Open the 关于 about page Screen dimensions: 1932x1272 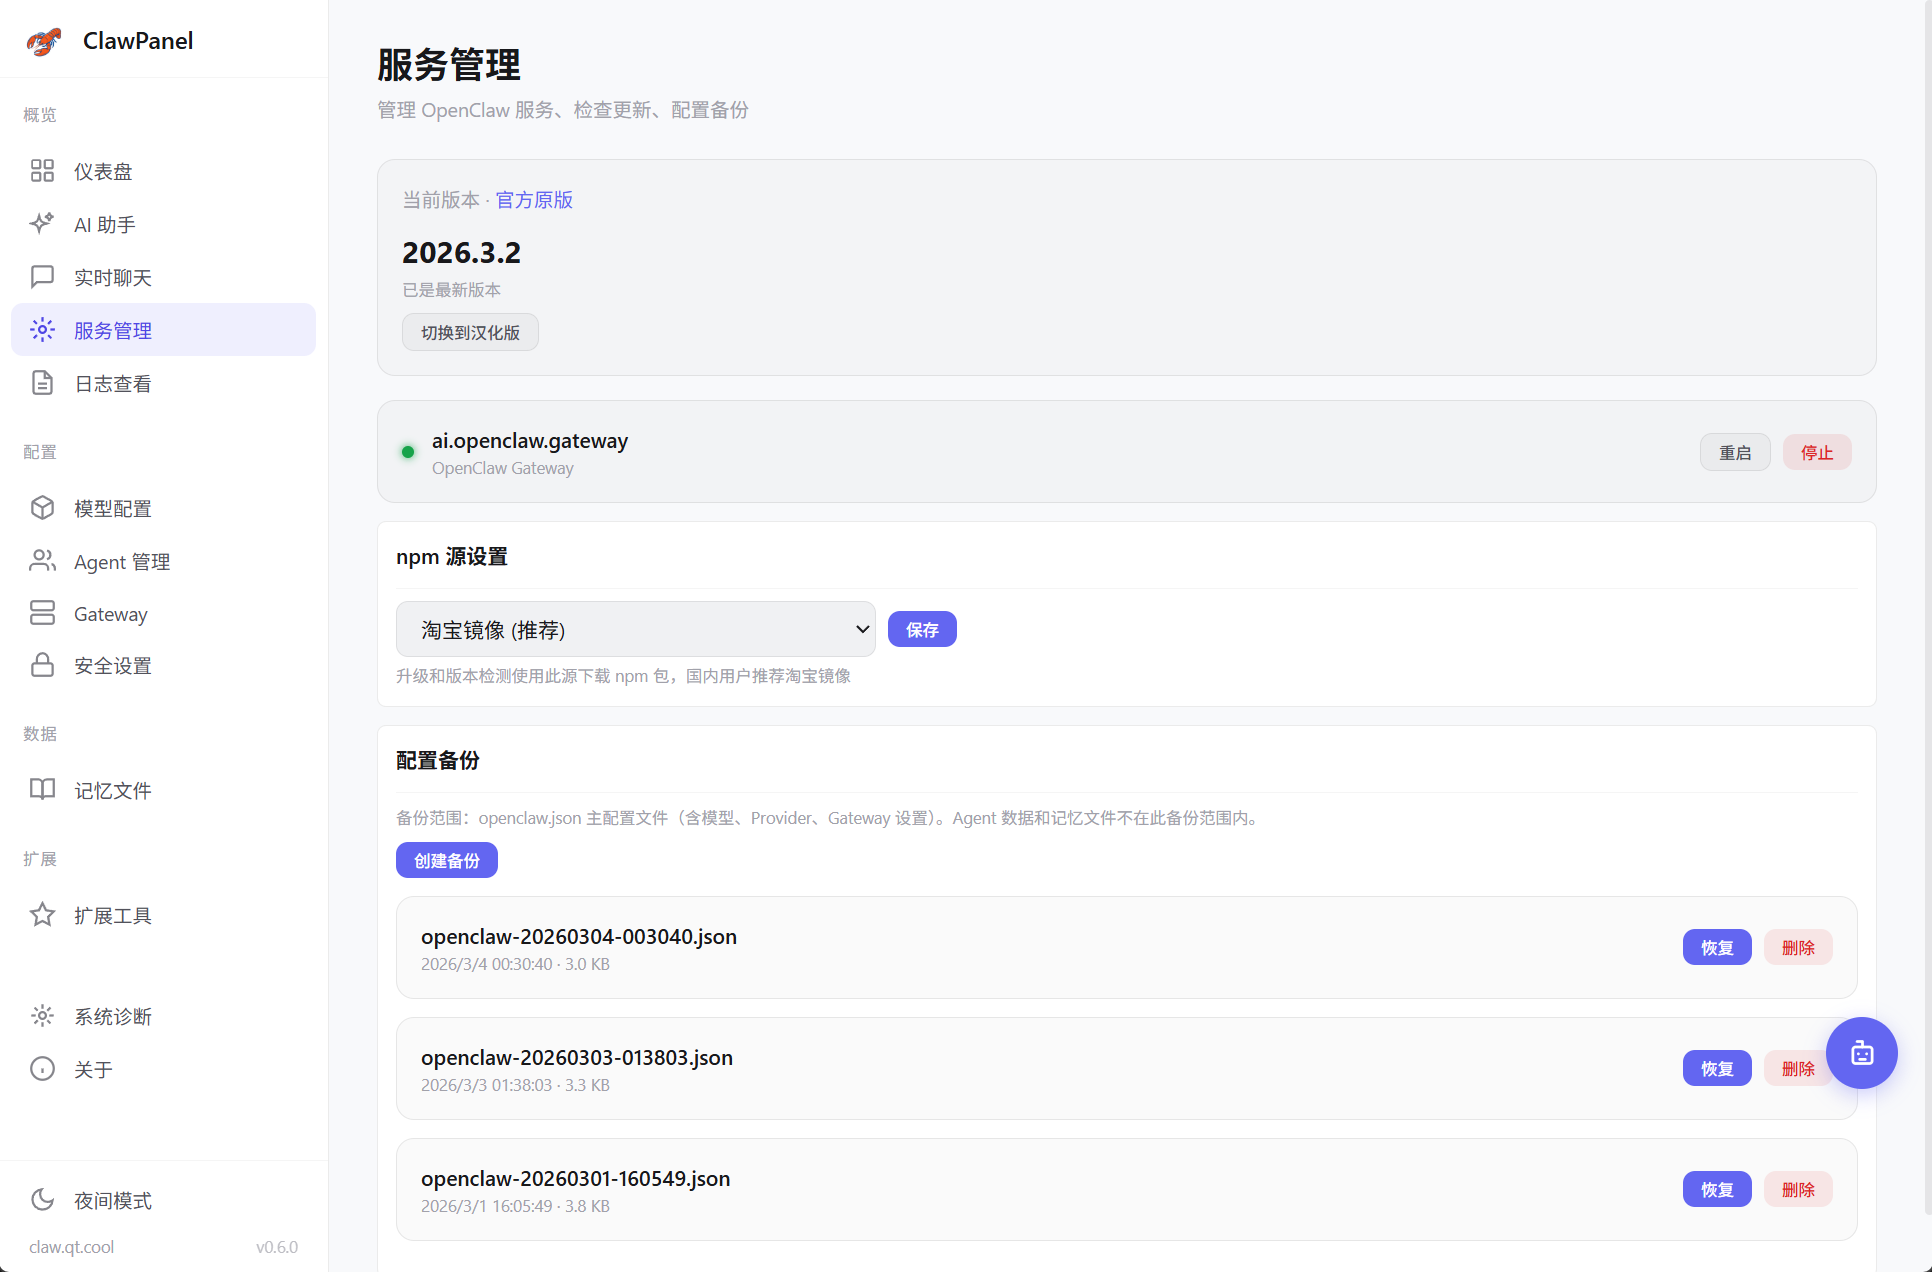(x=163, y=1069)
